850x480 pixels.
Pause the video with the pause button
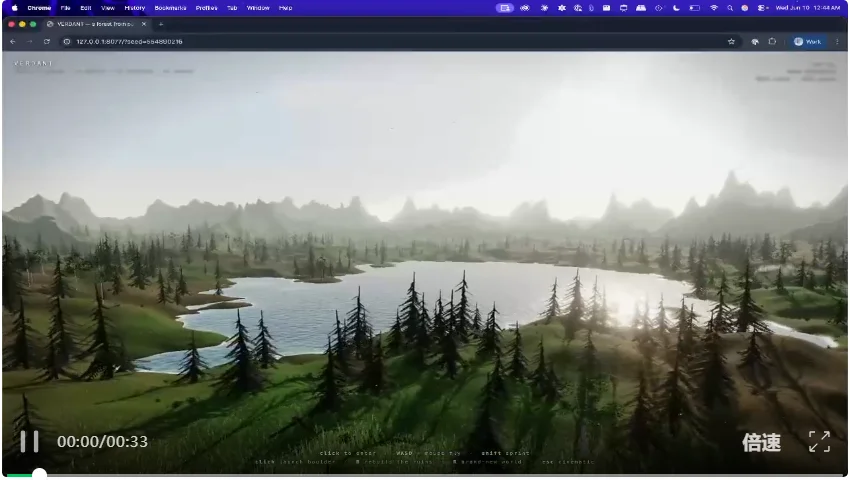pos(29,441)
